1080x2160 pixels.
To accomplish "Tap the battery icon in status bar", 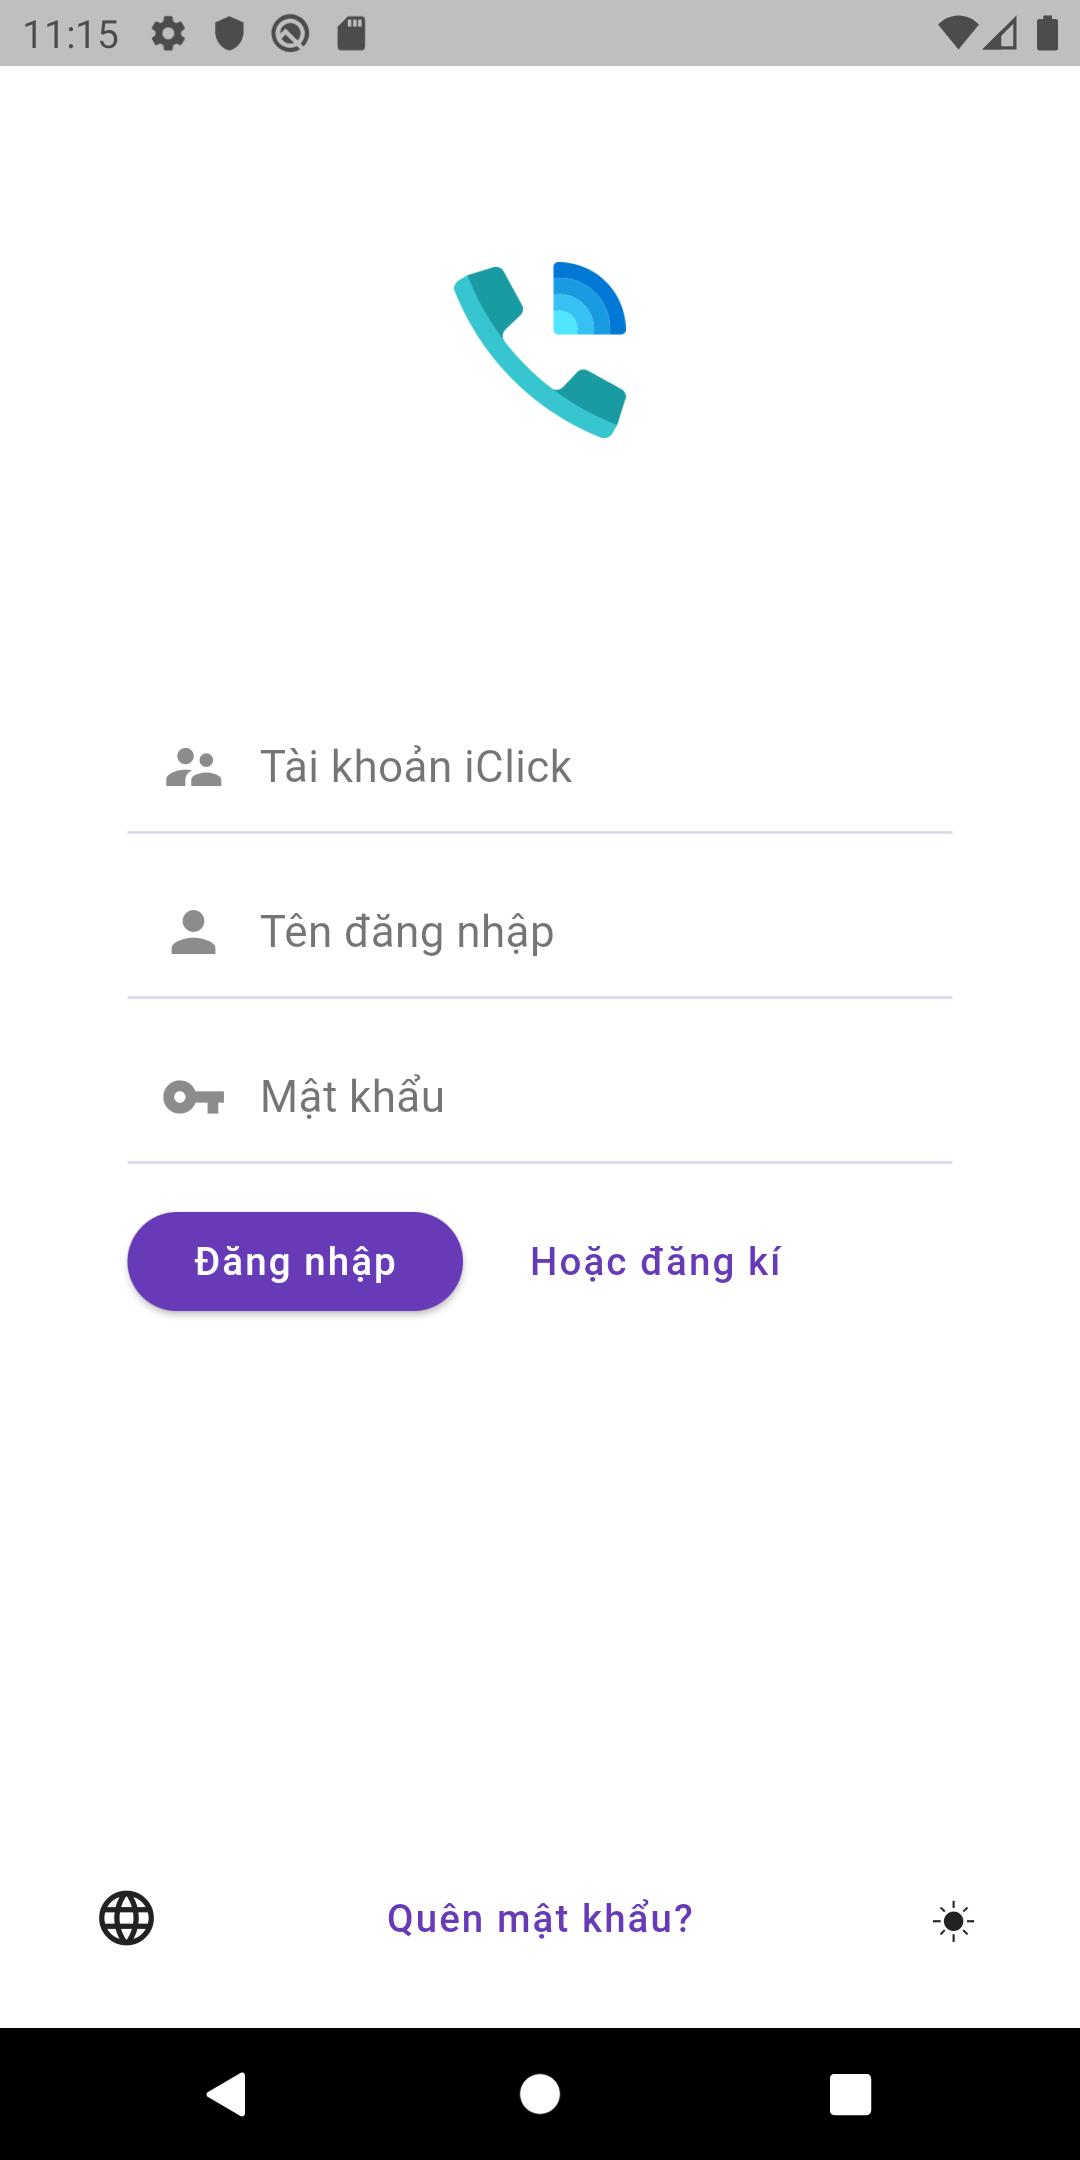I will point(1047,34).
